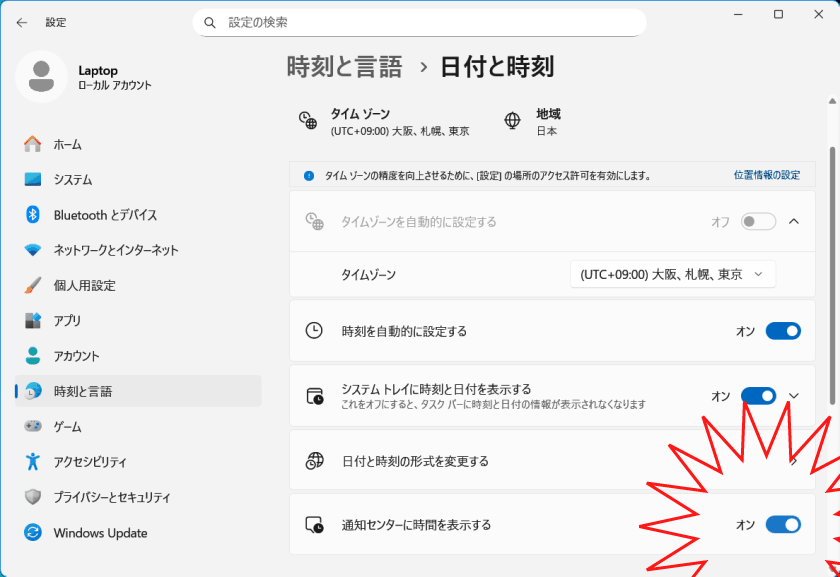Image resolution: width=840 pixels, height=577 pixels.
Task: Click the ゲーム controller icon
Action: (x=33, y=426)
